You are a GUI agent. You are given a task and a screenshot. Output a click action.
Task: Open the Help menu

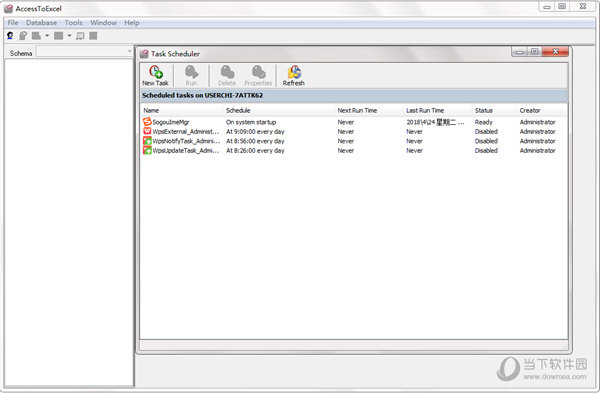(x=132, y=23)
